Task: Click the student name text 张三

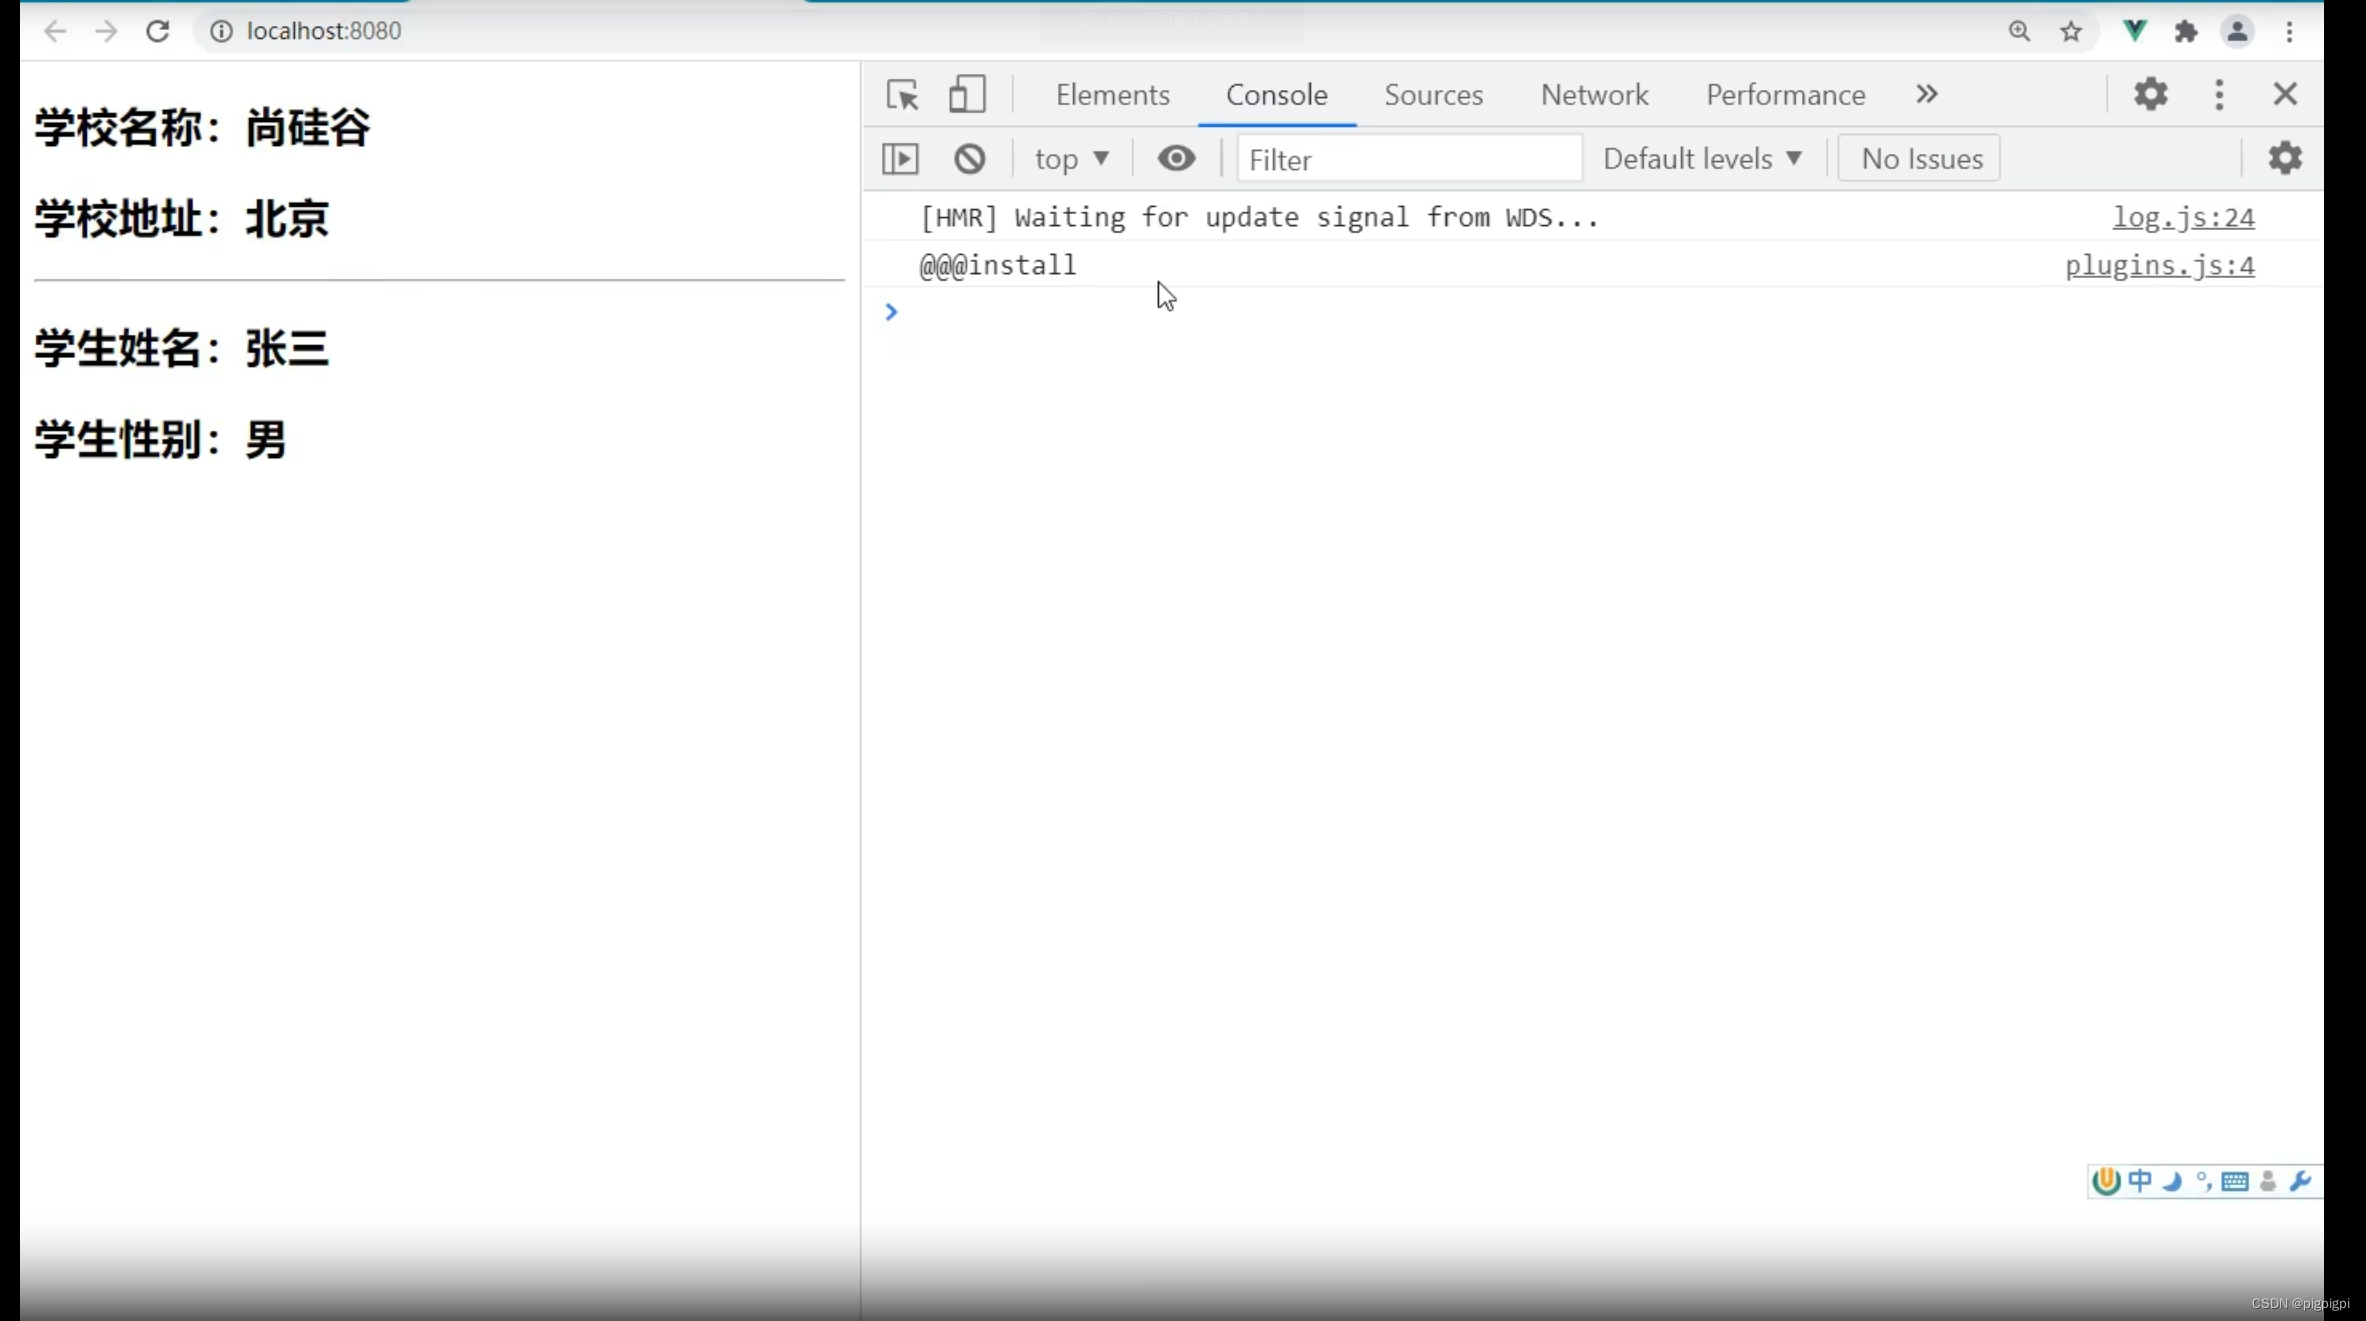Action: 287,349
